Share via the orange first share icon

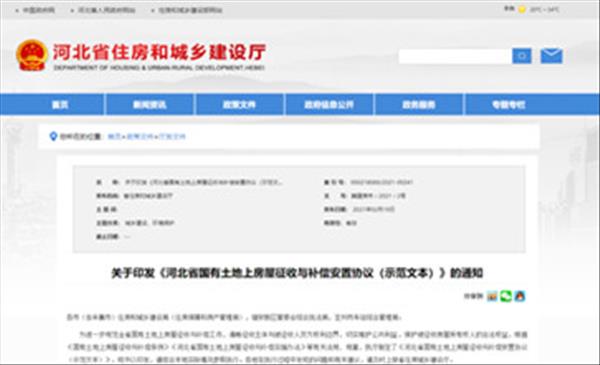(x=492, y=296)
